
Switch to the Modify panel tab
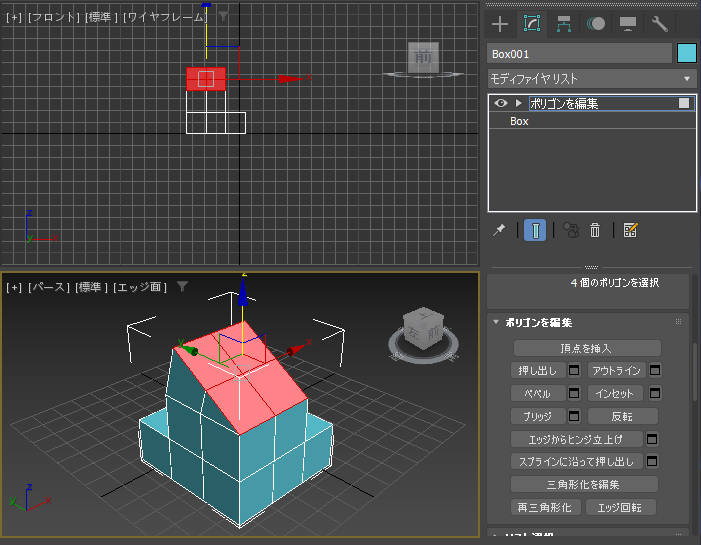[x=532, y=24]
